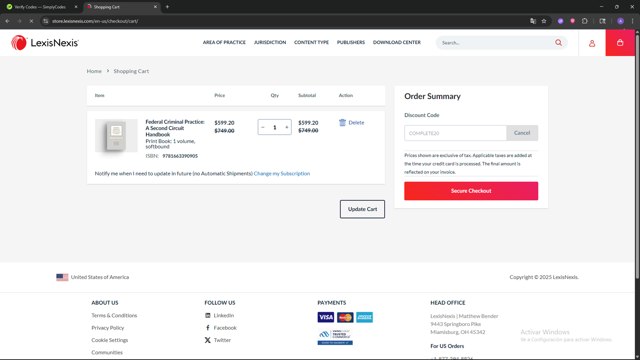Cancel the applied discount code
Viewport: 640px width, 360px height.
522,133
